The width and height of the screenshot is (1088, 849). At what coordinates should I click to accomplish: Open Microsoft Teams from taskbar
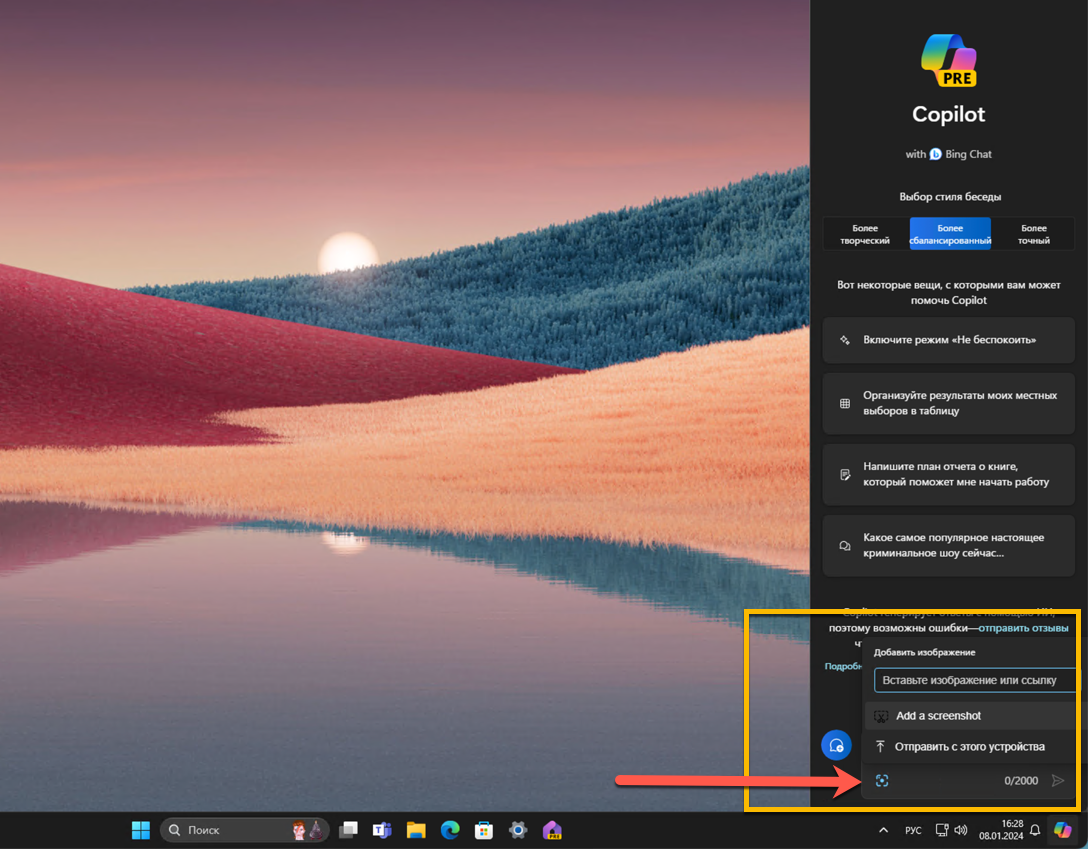pos(382,830)
